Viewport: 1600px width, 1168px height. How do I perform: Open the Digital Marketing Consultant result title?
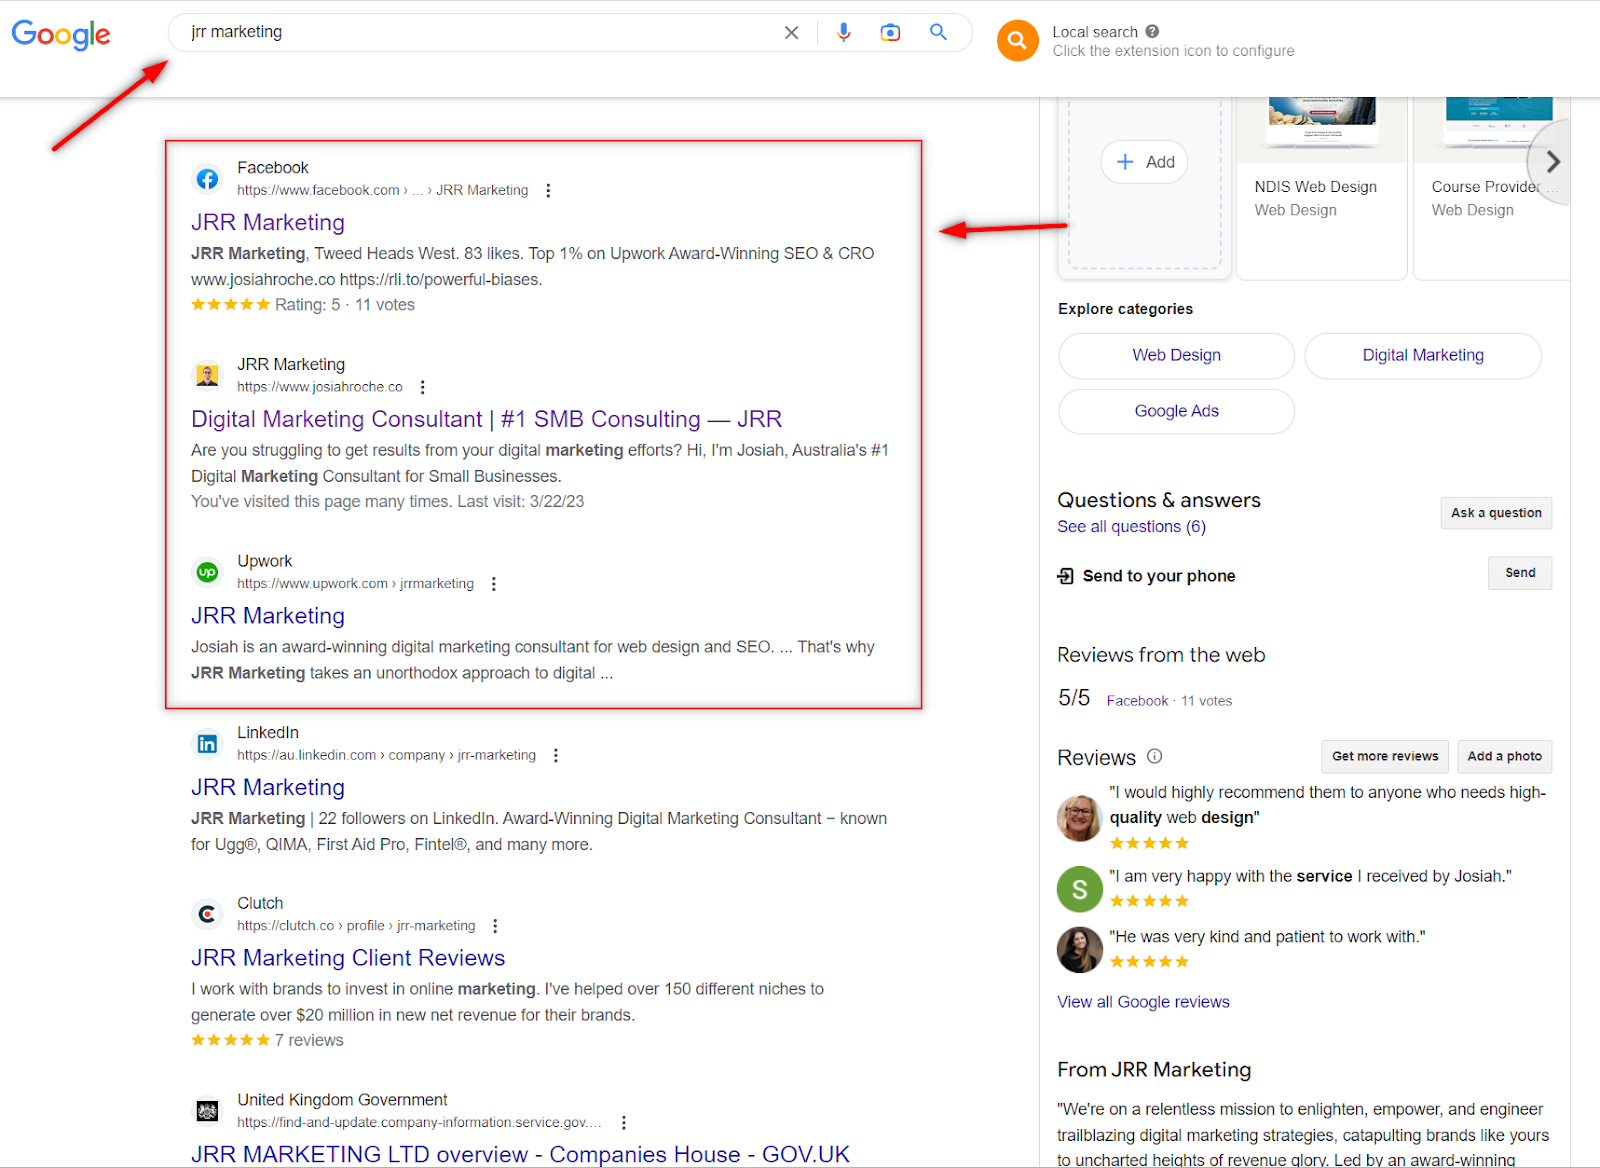(x=486, y=419)
